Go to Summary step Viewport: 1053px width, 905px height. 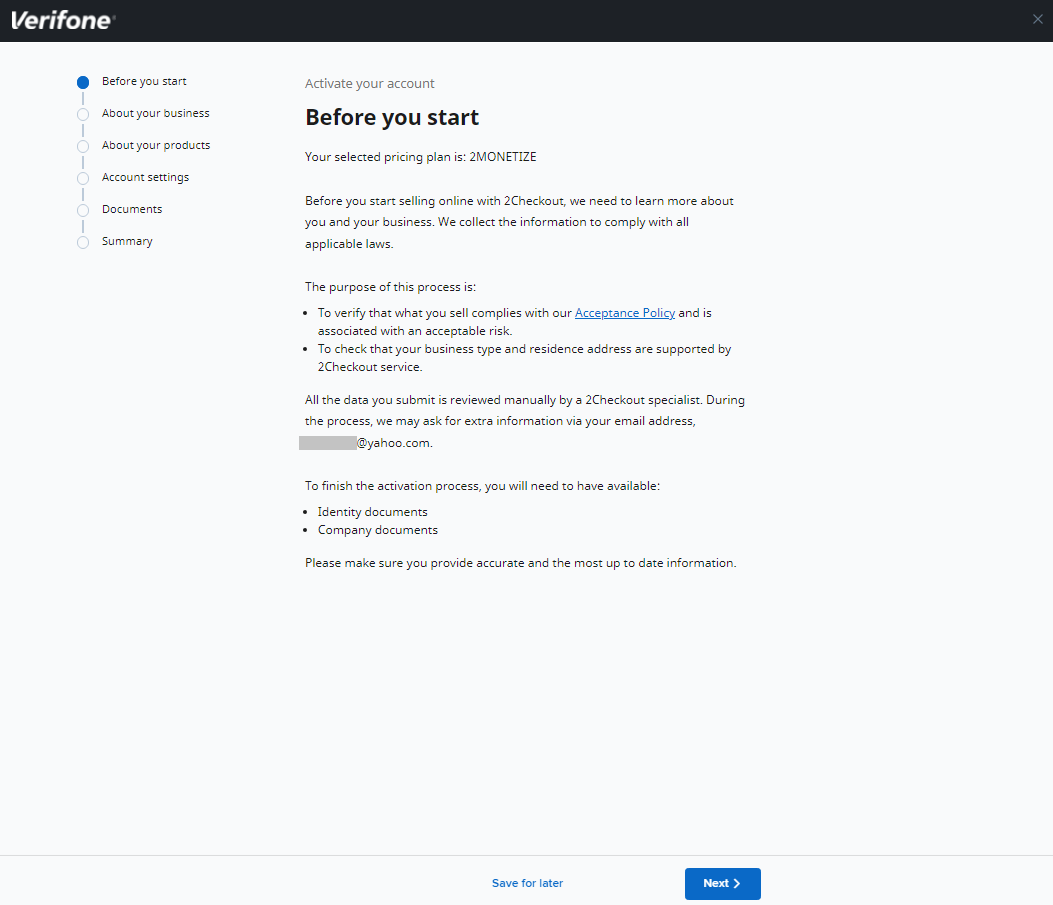coord(128,242)
